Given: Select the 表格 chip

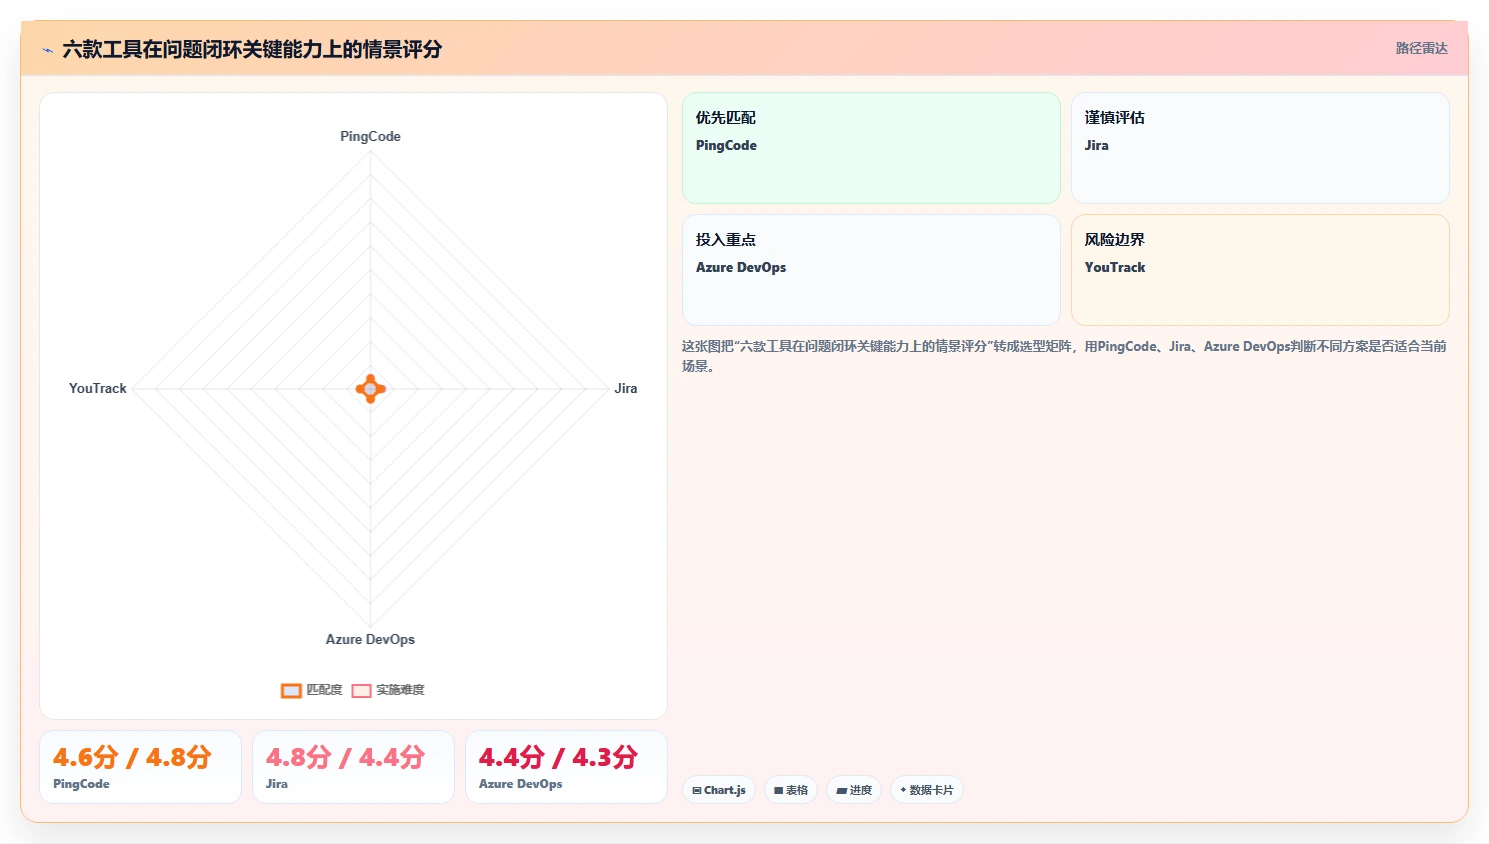Looking at the screenshot, I should 791,790.
